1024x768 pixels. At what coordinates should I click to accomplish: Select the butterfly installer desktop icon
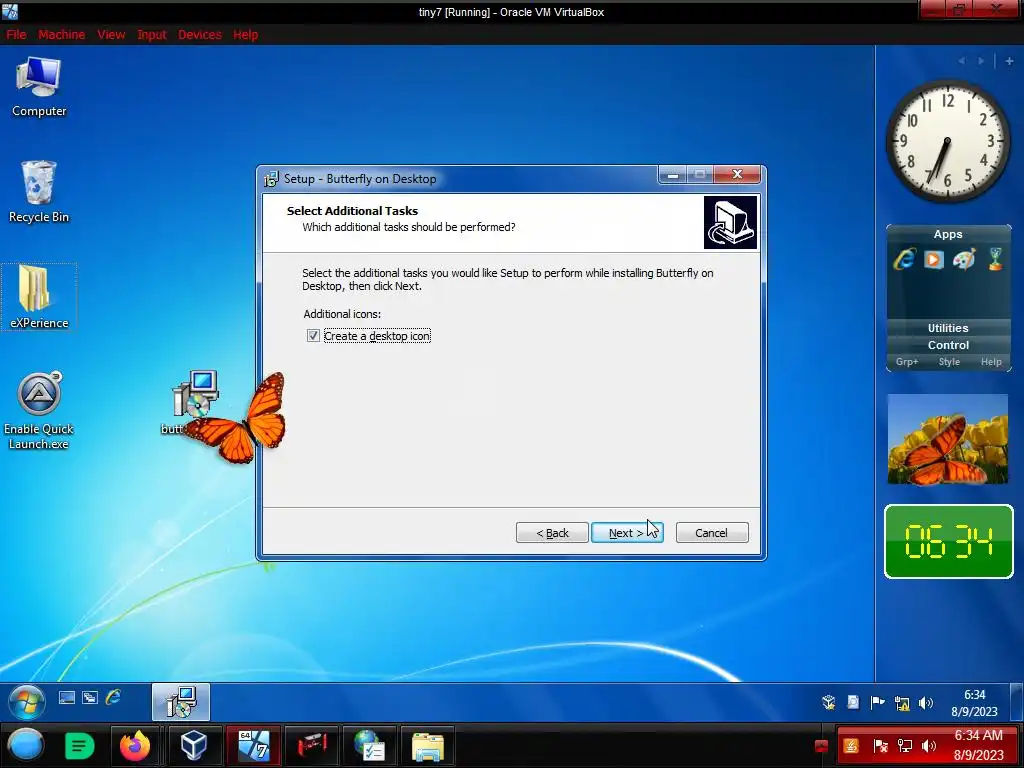click(193, 396)
